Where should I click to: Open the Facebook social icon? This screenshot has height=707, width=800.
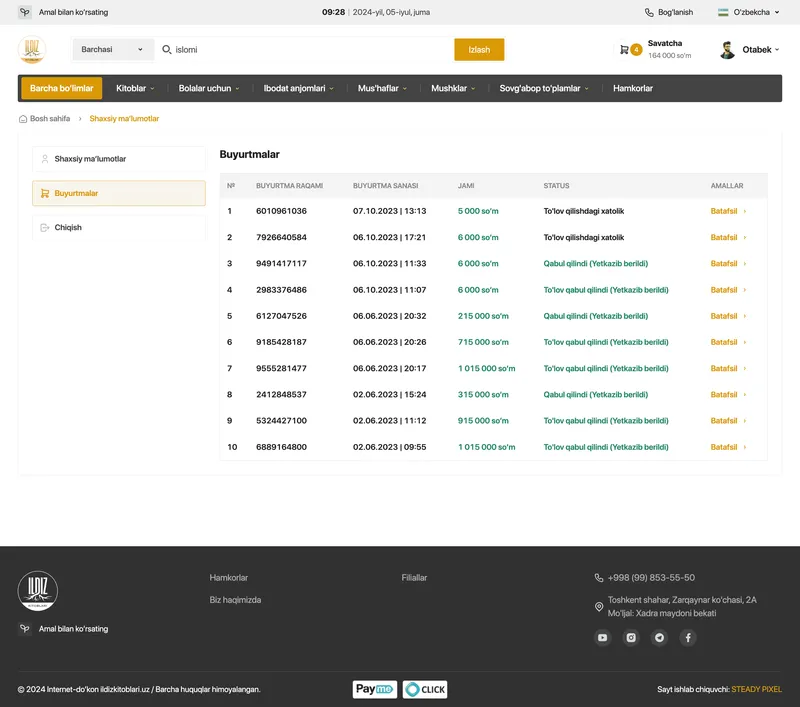click(x=688, y=637)
